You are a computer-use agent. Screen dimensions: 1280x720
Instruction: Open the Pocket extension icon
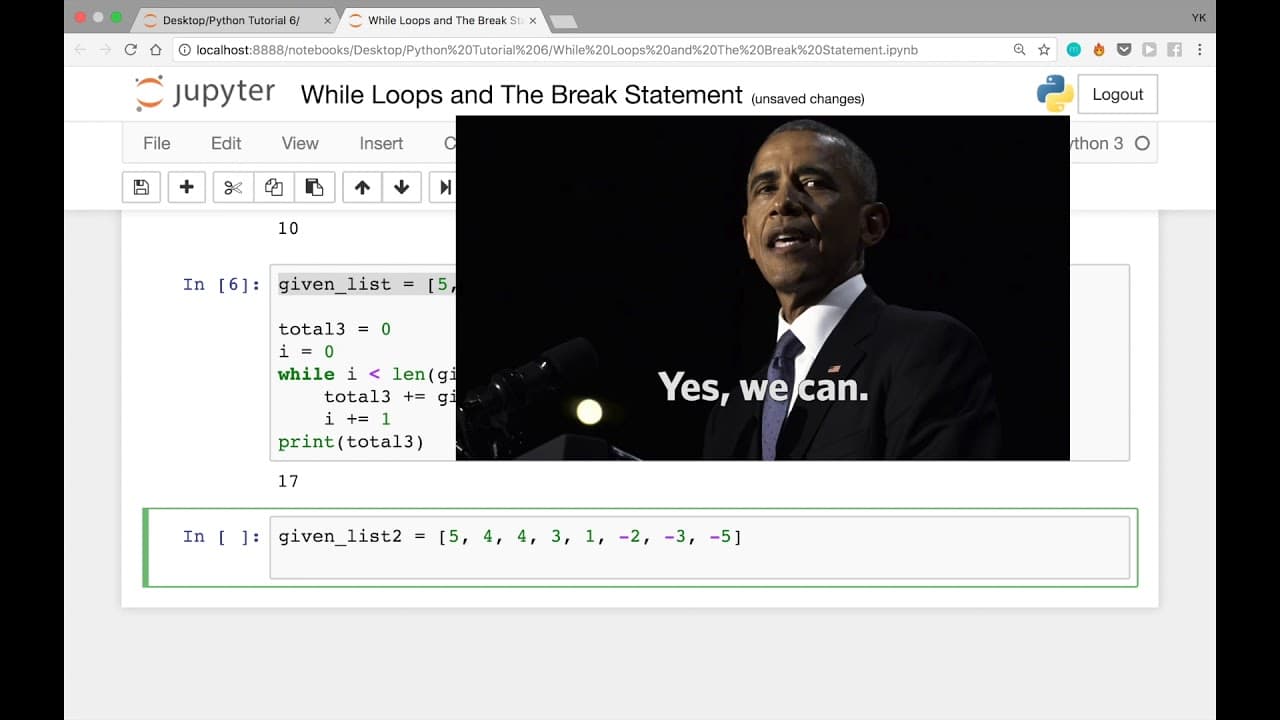click(1124, 49)
